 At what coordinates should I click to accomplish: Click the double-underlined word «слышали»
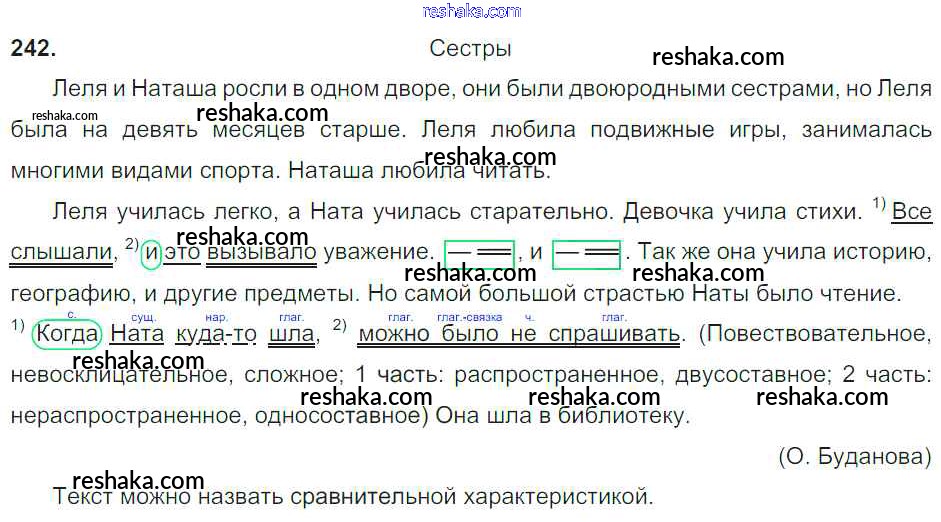[60, 253]
